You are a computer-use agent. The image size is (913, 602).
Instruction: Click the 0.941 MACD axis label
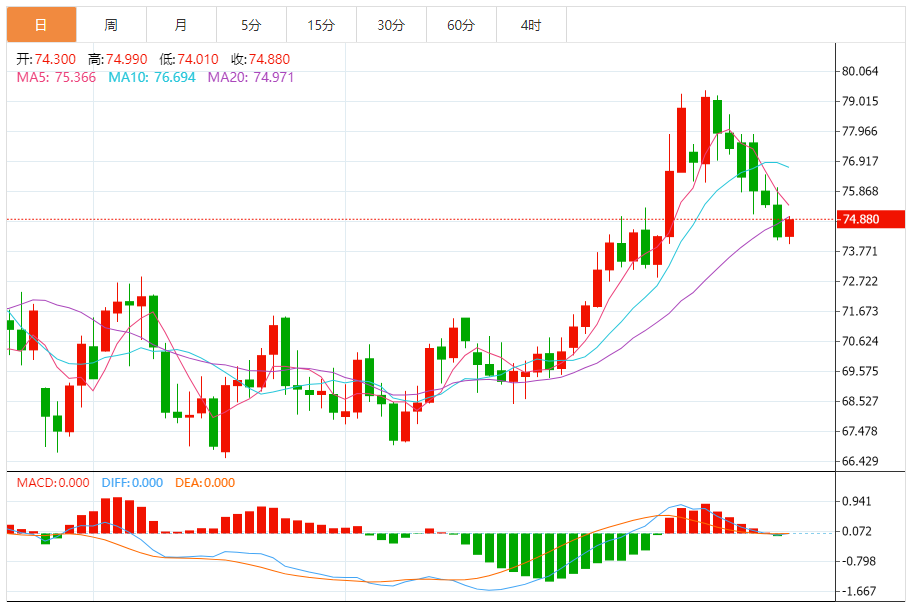point(857,501)
